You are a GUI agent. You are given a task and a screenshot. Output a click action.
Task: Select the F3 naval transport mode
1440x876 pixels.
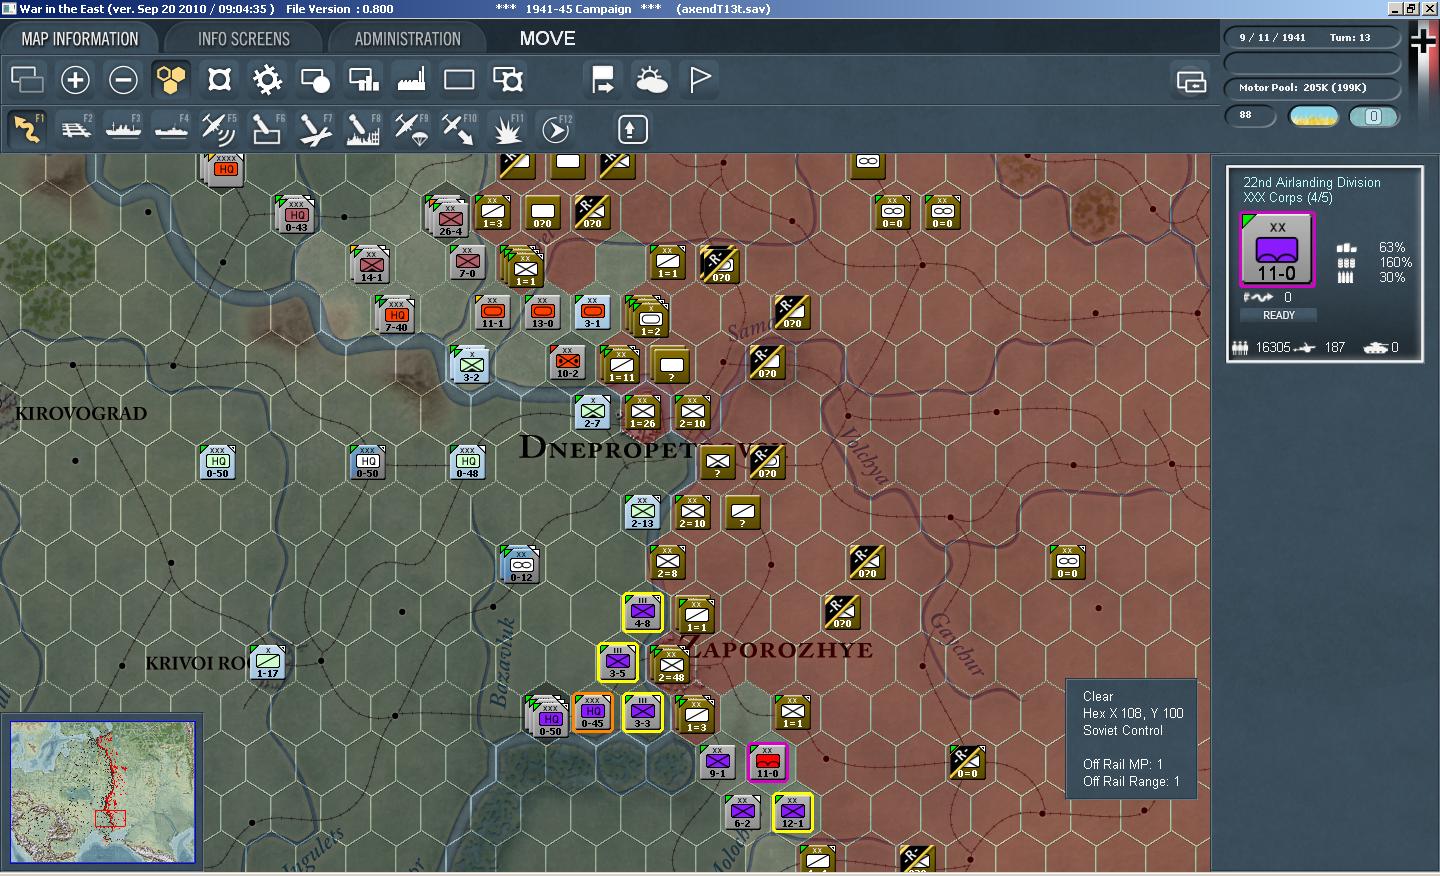tap(123, 129)
